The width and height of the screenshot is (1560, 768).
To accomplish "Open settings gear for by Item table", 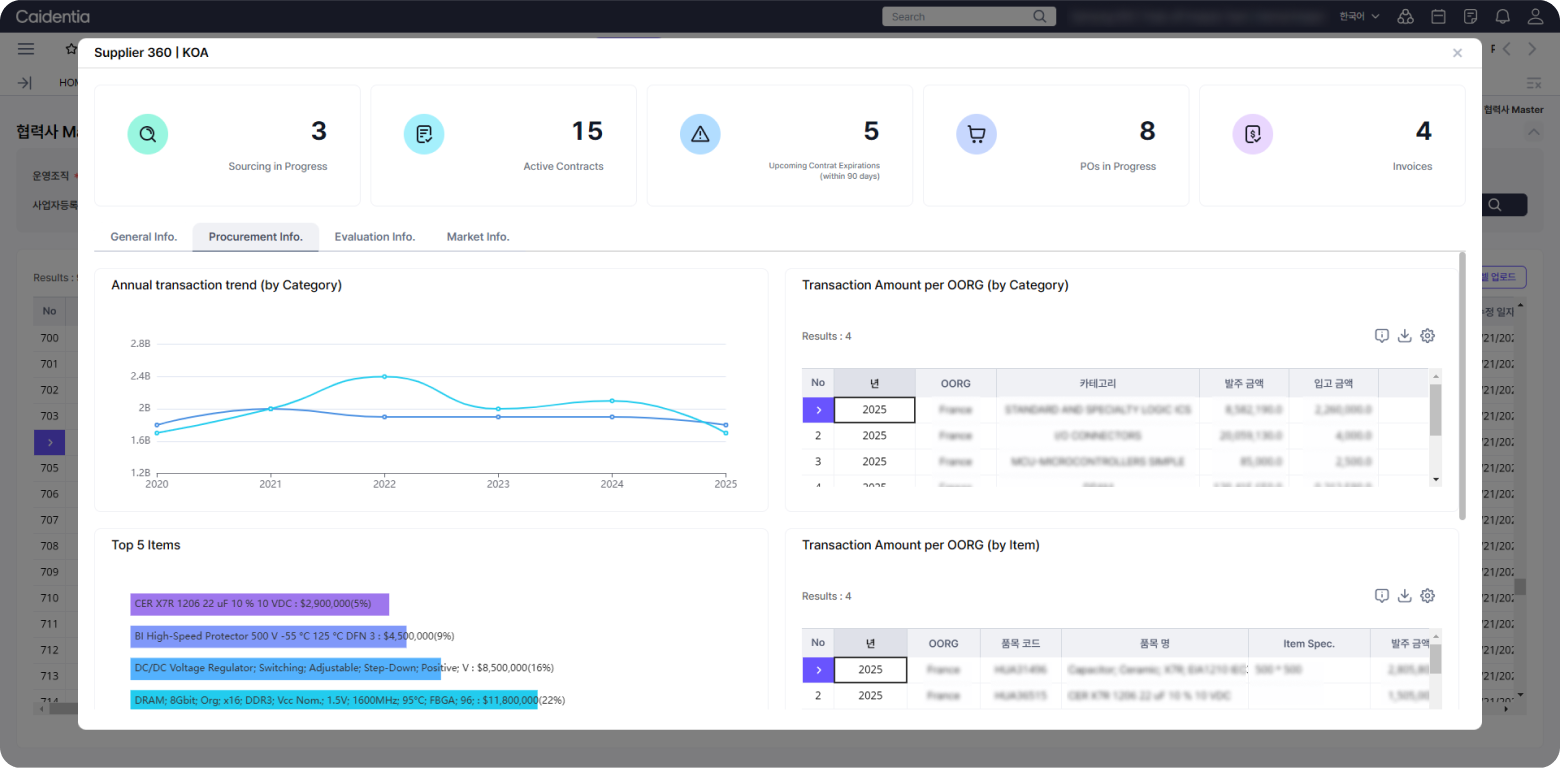I will (x=1427, y=596).
